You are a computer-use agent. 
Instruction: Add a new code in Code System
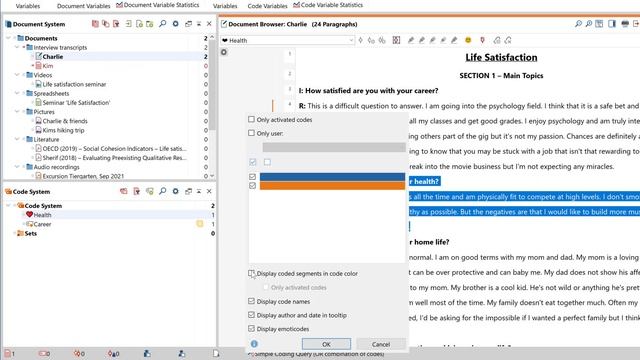coord(150,191)
